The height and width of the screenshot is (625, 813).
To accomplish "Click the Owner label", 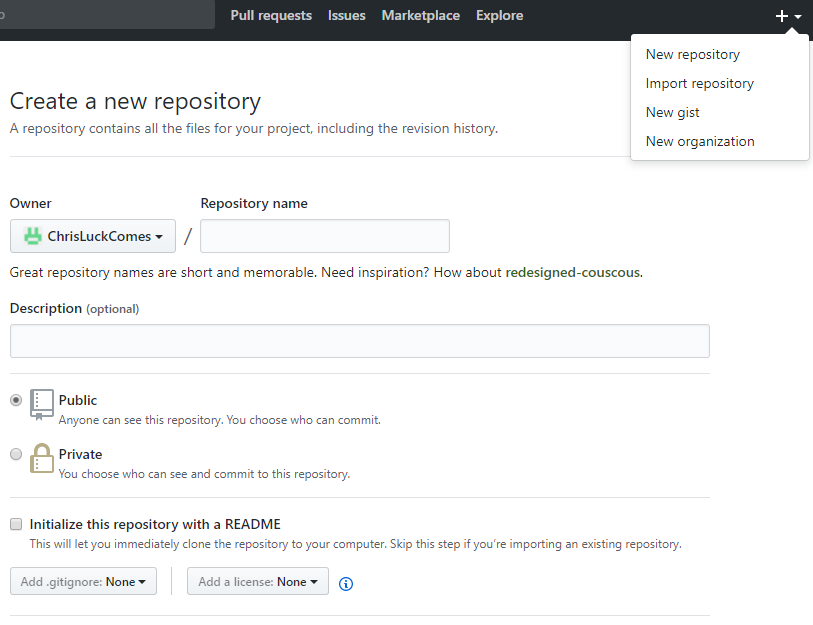I will click(31, 203).
